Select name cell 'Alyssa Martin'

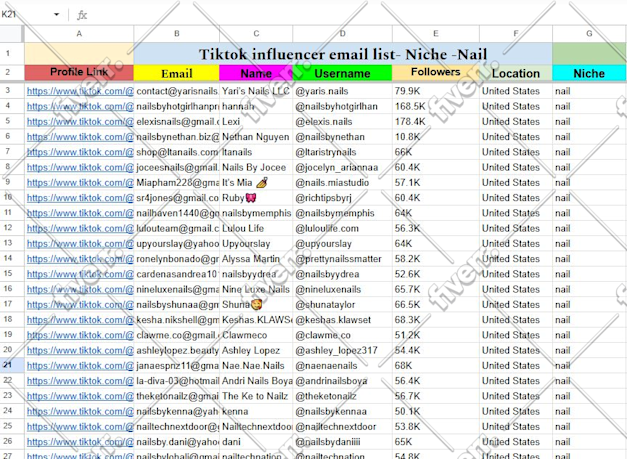[256, 259]
